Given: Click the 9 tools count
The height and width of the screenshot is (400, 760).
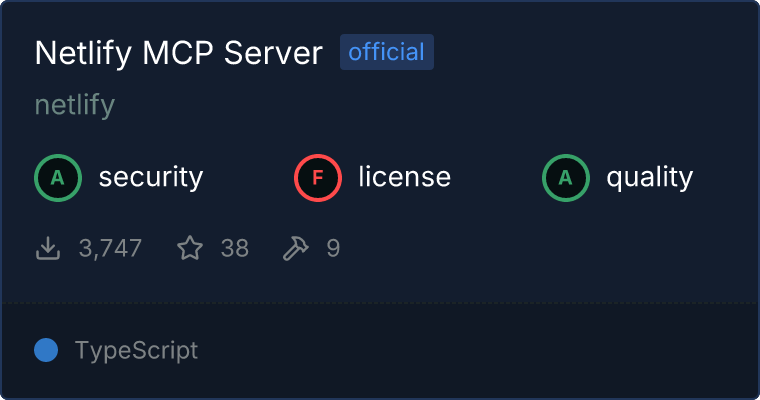Looking at the screenshot, I should pos(333,248).
